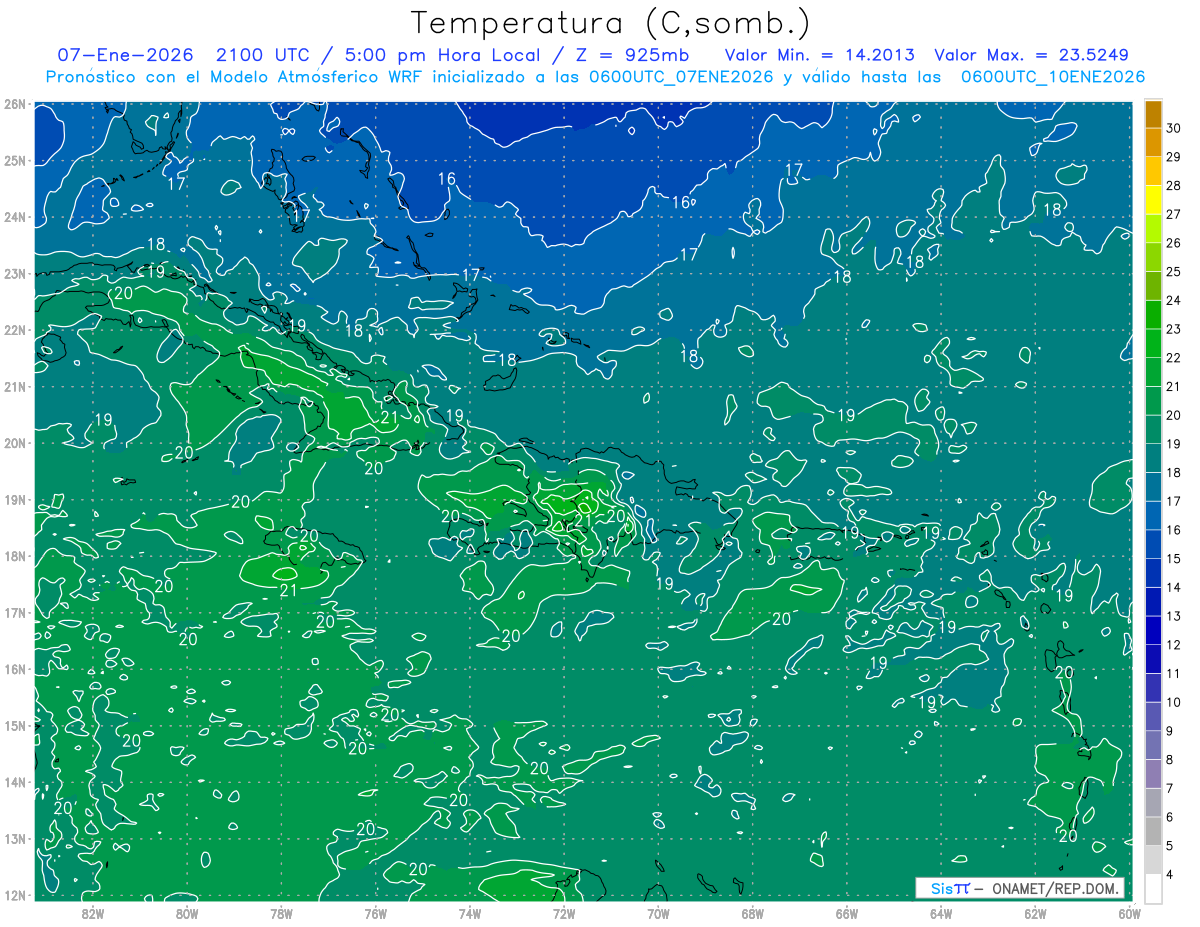Pick the bright green legend swatch between 23 and 24
The height and width of the screenshot is (927, 1200).
1154,315
